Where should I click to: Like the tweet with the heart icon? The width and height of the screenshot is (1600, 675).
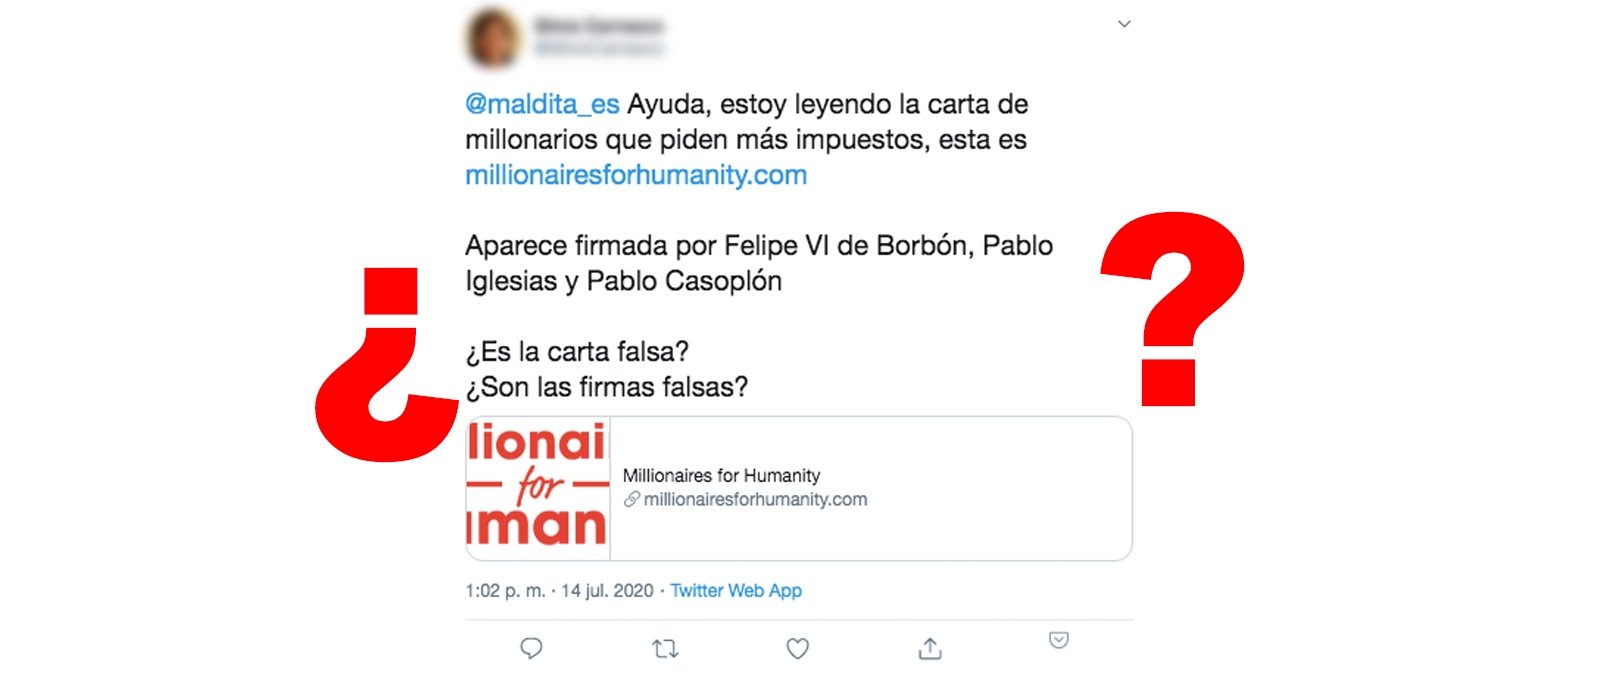[797, 649]
